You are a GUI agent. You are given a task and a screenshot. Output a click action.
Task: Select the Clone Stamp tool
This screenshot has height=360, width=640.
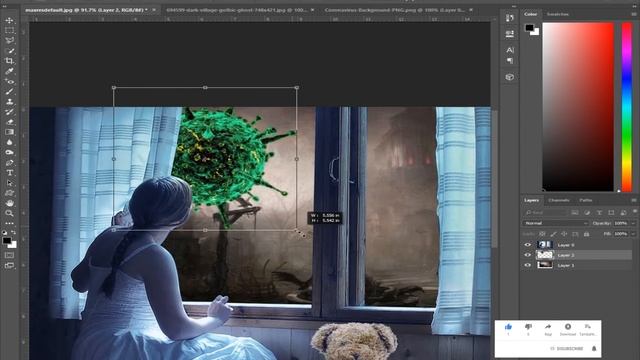(x=9, y=102)
